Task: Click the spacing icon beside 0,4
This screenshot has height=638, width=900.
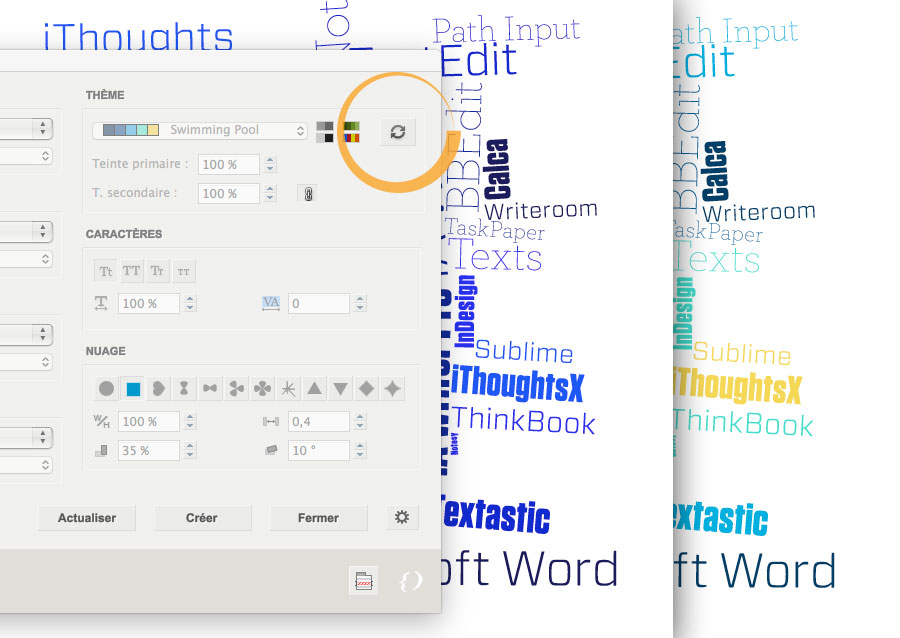Action: point(271,422)
